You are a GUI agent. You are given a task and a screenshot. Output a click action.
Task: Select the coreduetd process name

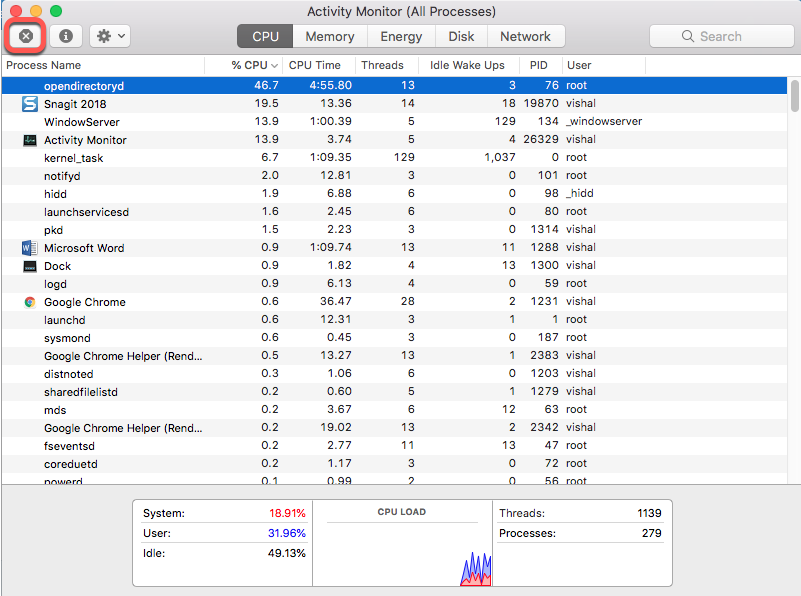point(70,464)
